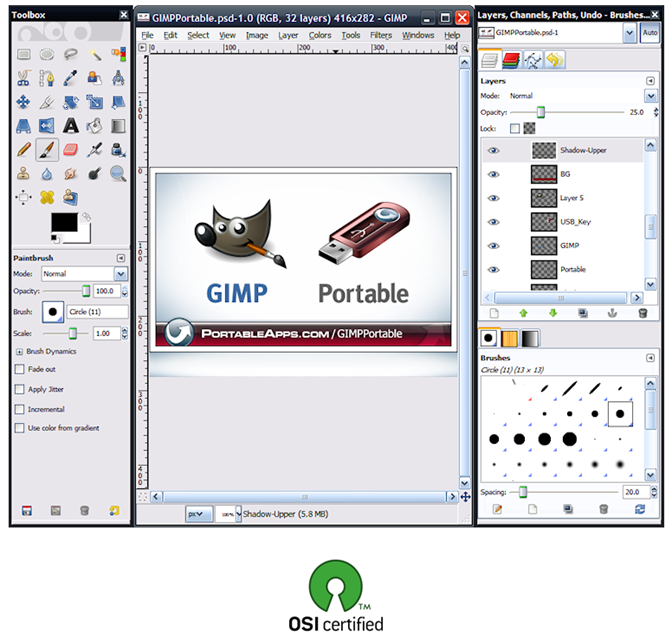The height and width of the screenshot is (638, 672).
Task: Toggle visibility of Layer 5
Action: [x=494, y=198]
